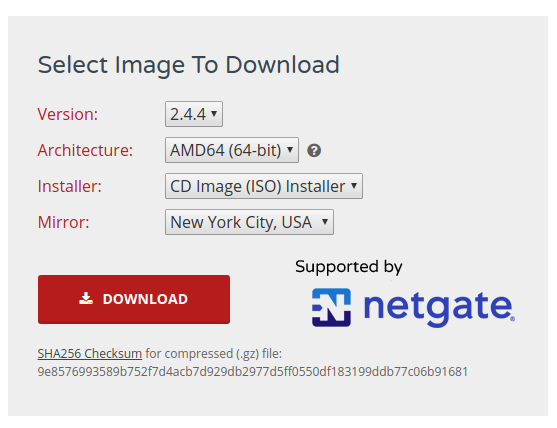Click the SHA256 checksum hash string
Screen dimensions: 557x428
253,372
